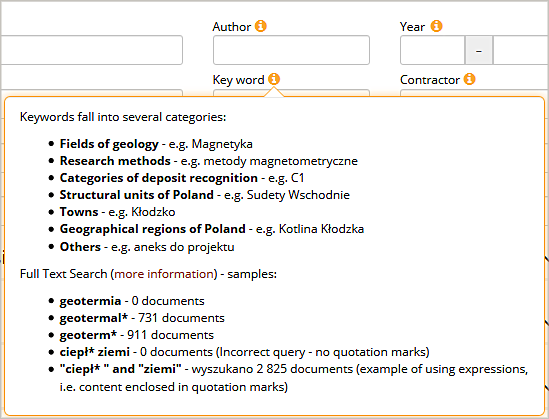Show the Contractor info icon help
The height and width of the screenshot is (419, 549).
[470, 79]
